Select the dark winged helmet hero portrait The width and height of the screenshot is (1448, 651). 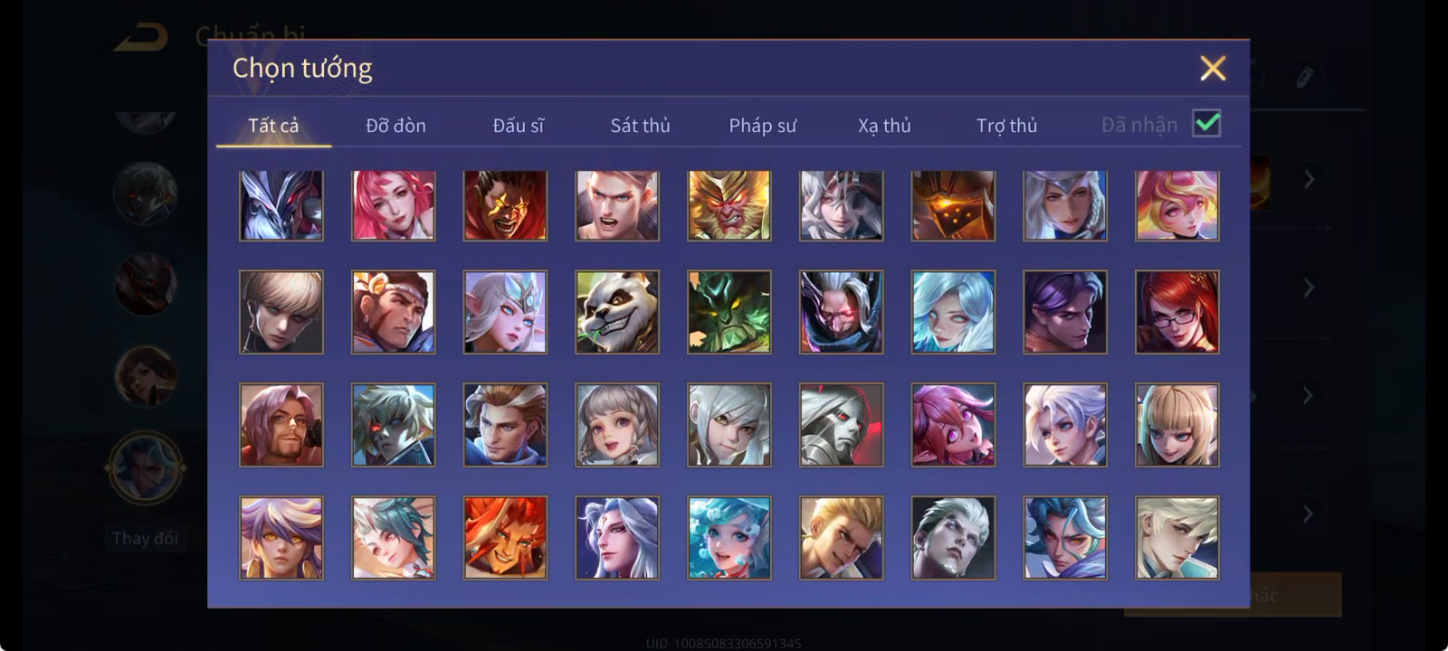pos(281,205)
